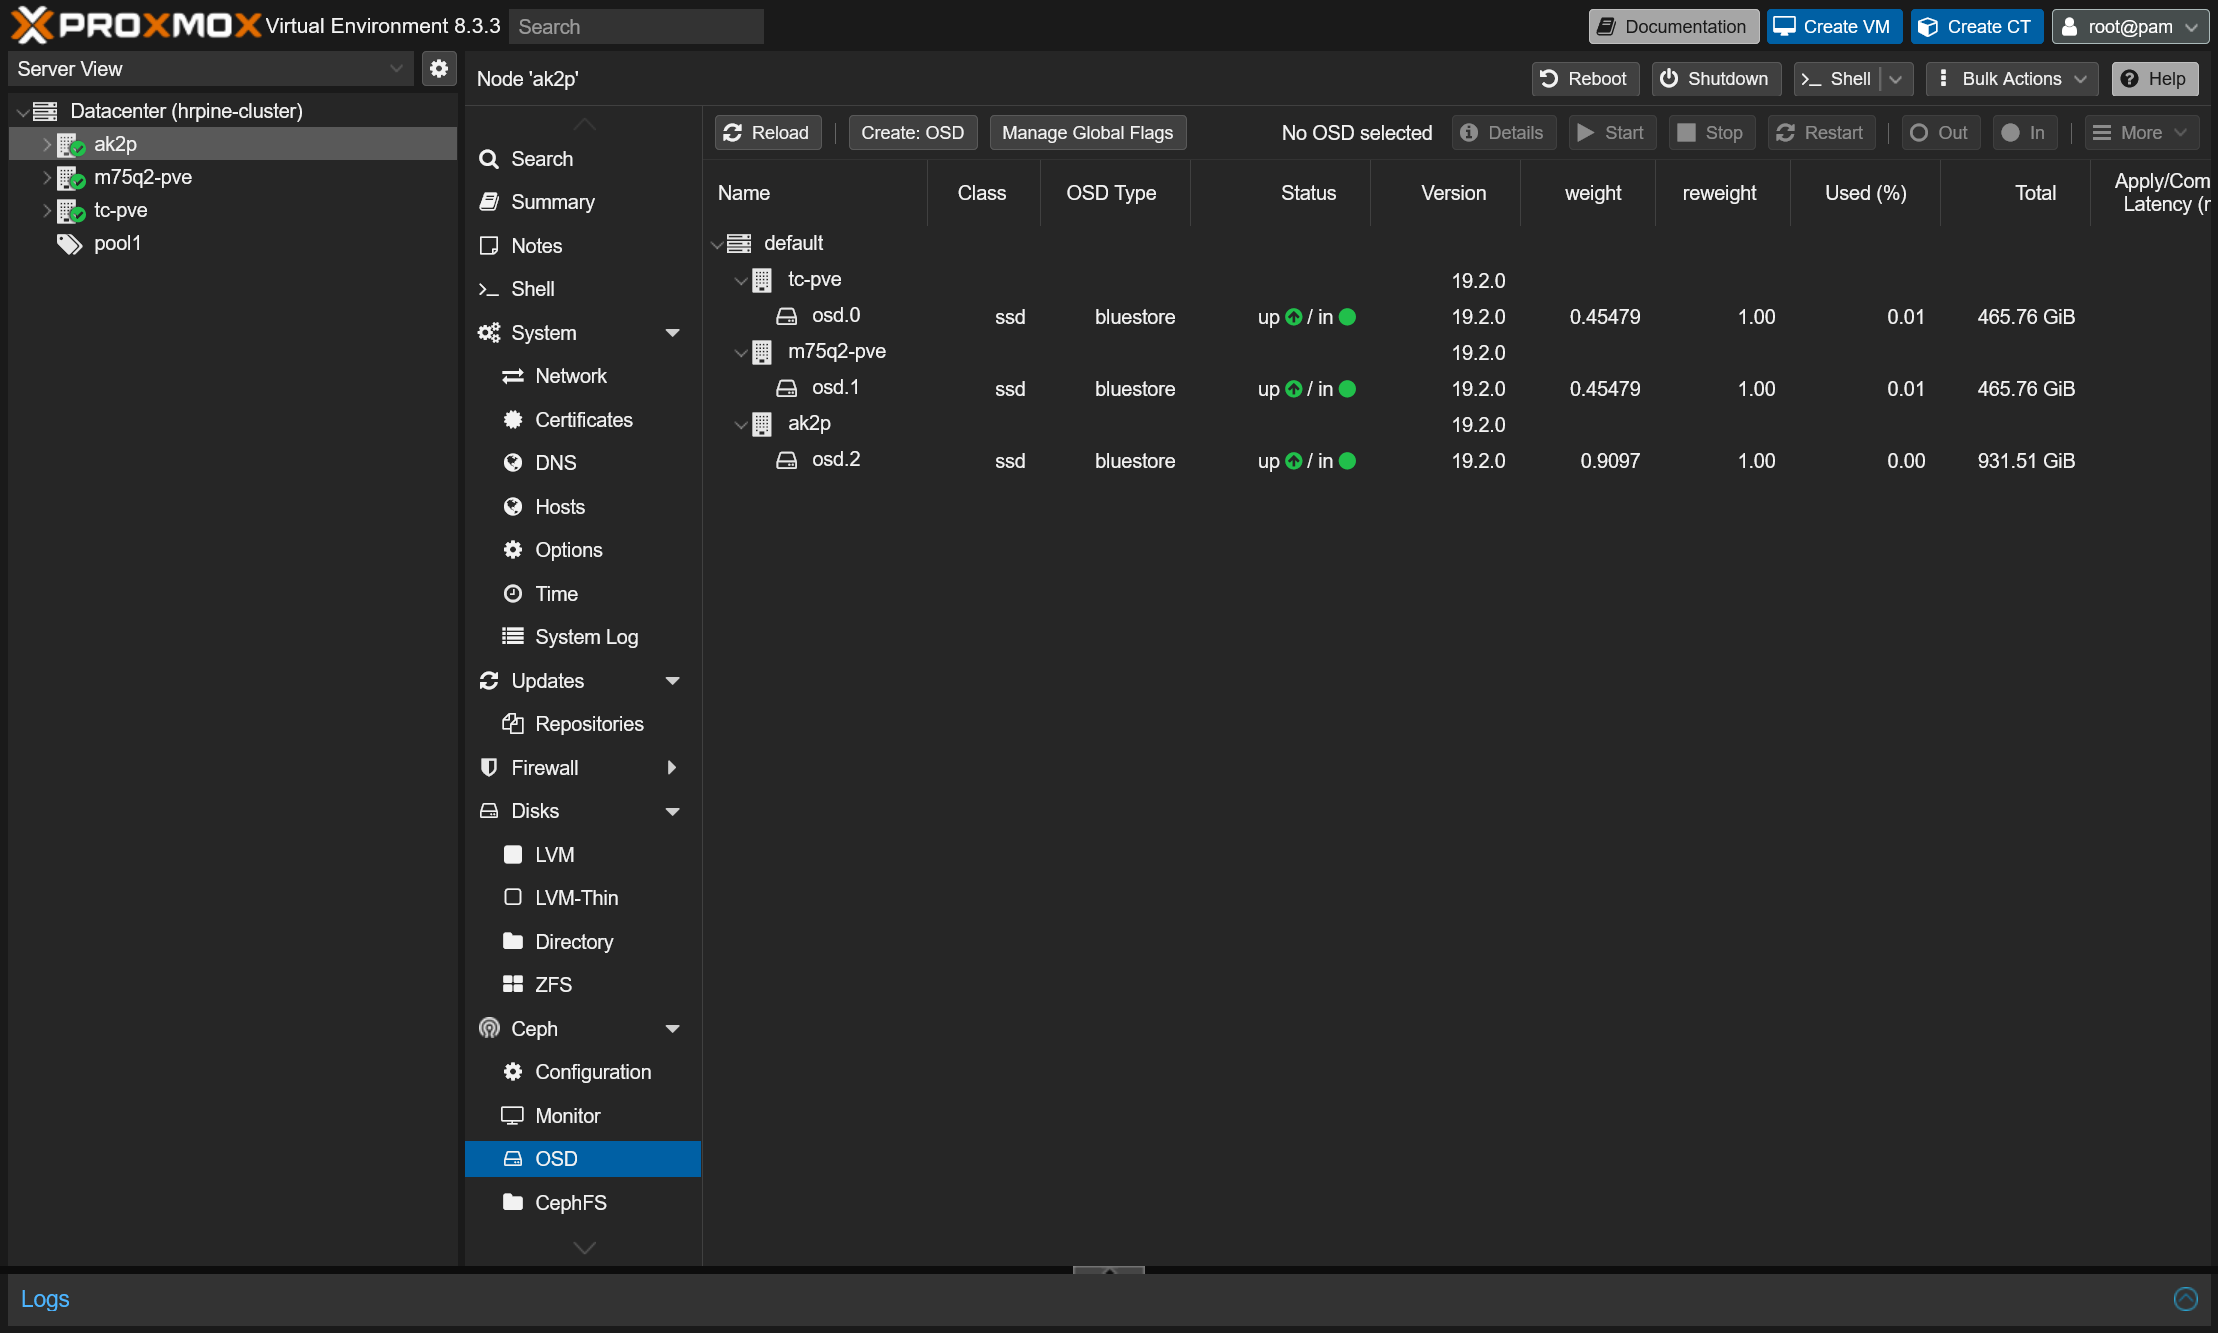Viewport: 2218px width, 1333px height.
Task: Collapse the Disks menu section
Action: tap(672, 811)
